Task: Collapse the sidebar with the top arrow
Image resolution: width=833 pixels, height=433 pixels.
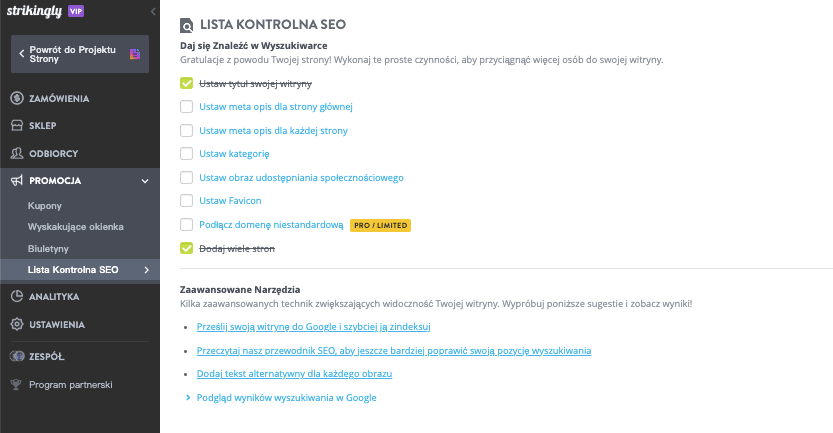Action: pyautogui.click(x=153, y=10)
